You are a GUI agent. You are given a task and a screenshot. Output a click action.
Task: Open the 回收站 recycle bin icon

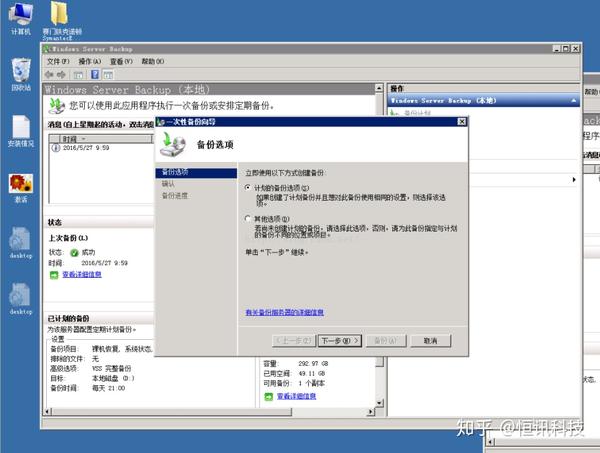(21, 75)
